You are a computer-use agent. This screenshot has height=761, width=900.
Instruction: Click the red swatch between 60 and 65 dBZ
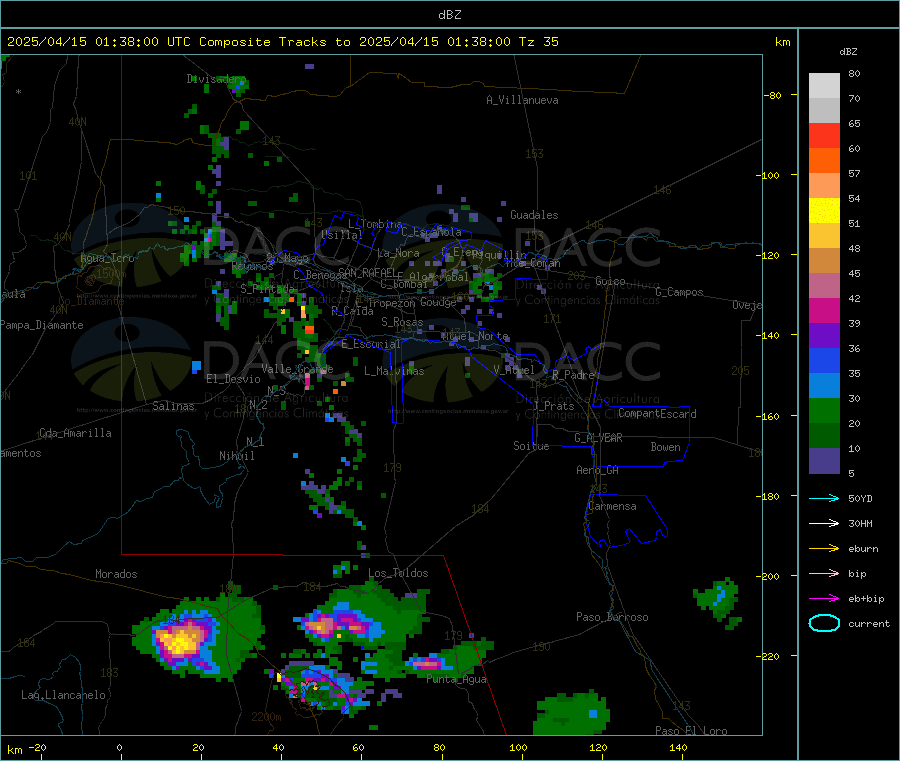click(x=824, y=135)
